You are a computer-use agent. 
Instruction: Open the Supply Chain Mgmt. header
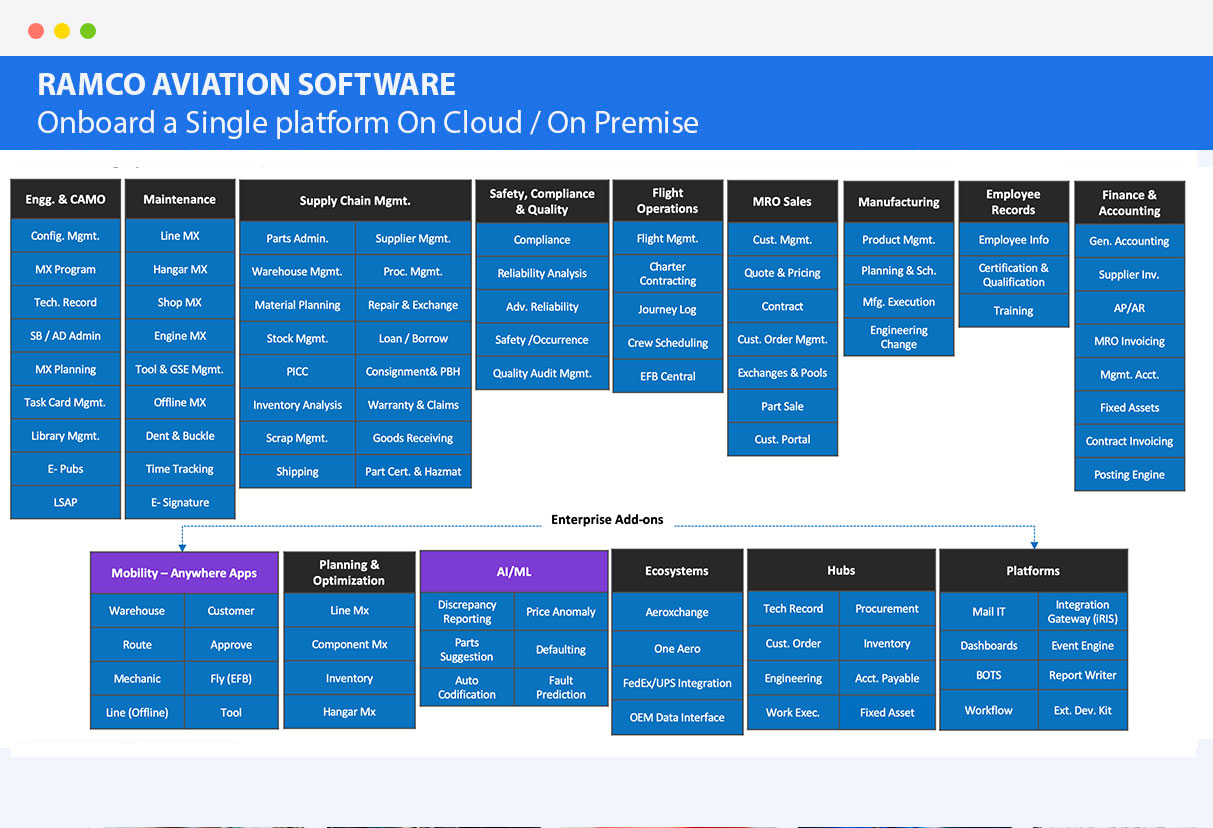click(x=355, y=201)
